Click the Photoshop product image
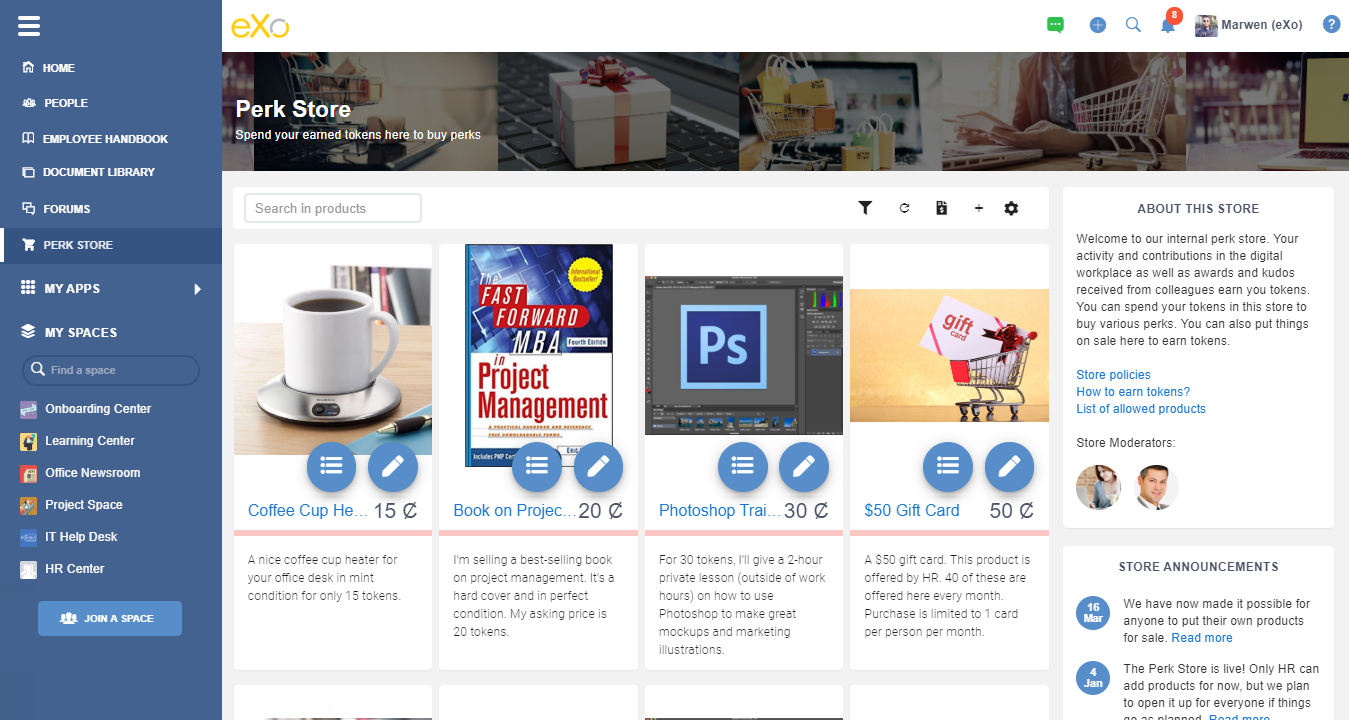This screenshot has height=720, width=1349. [x=744, y=355]
